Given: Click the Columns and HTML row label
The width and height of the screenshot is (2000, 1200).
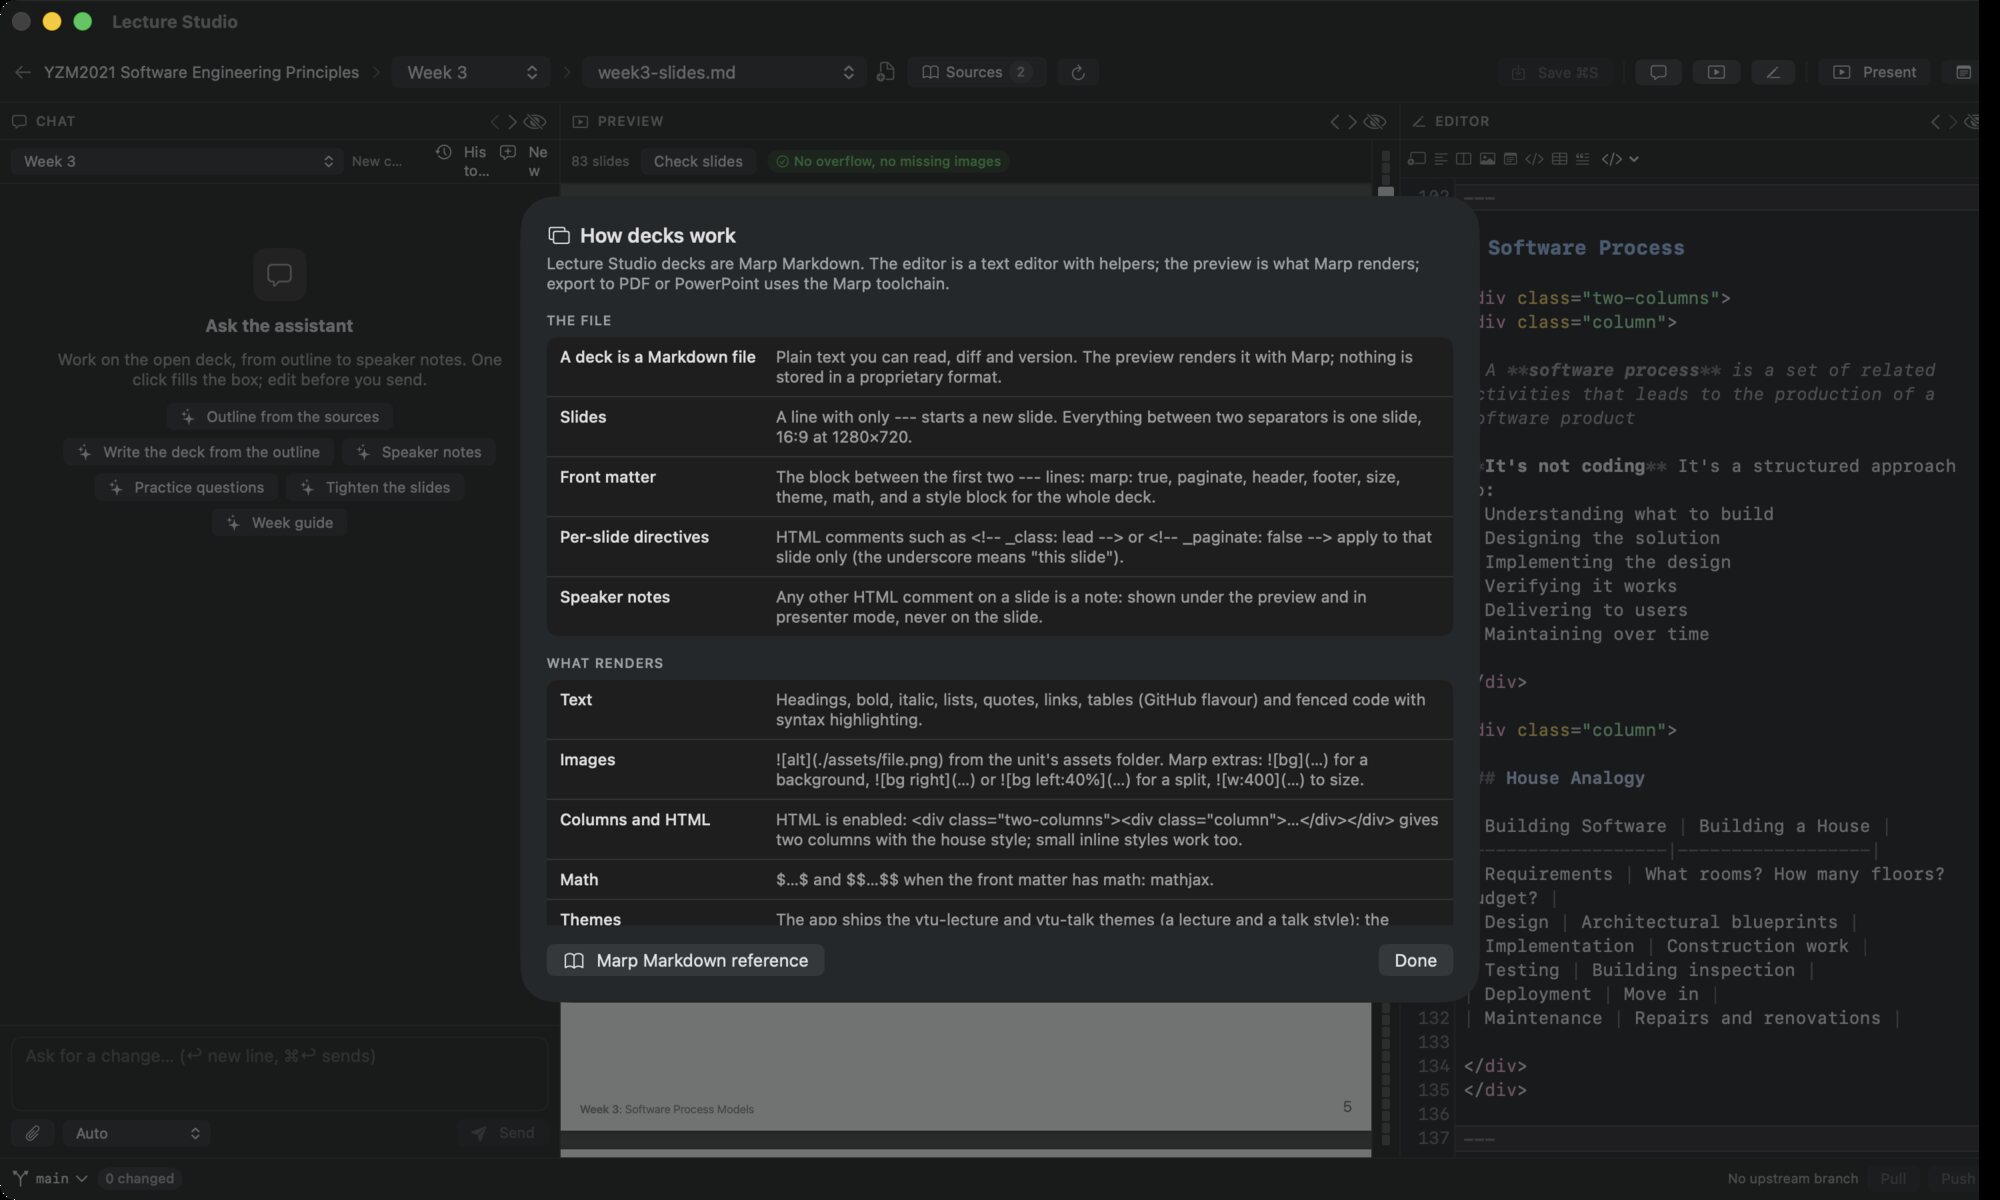Looking at the screenshot, I should 635,820.
